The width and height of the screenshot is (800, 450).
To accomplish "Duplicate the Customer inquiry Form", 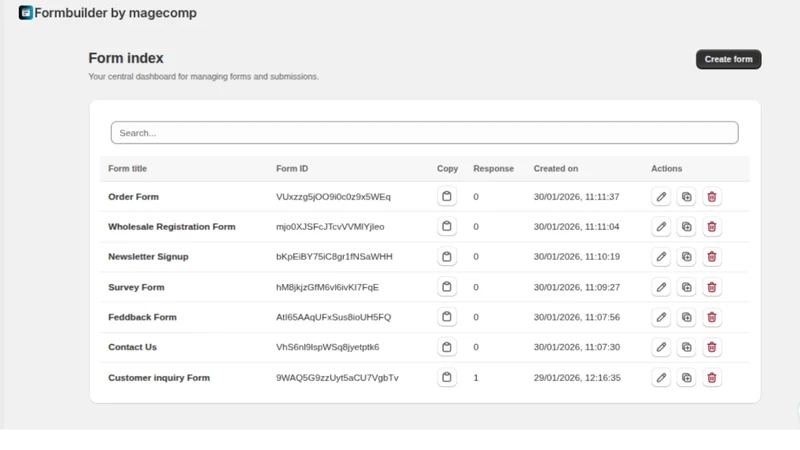I will pyautogui.click(x=686, y=378).
